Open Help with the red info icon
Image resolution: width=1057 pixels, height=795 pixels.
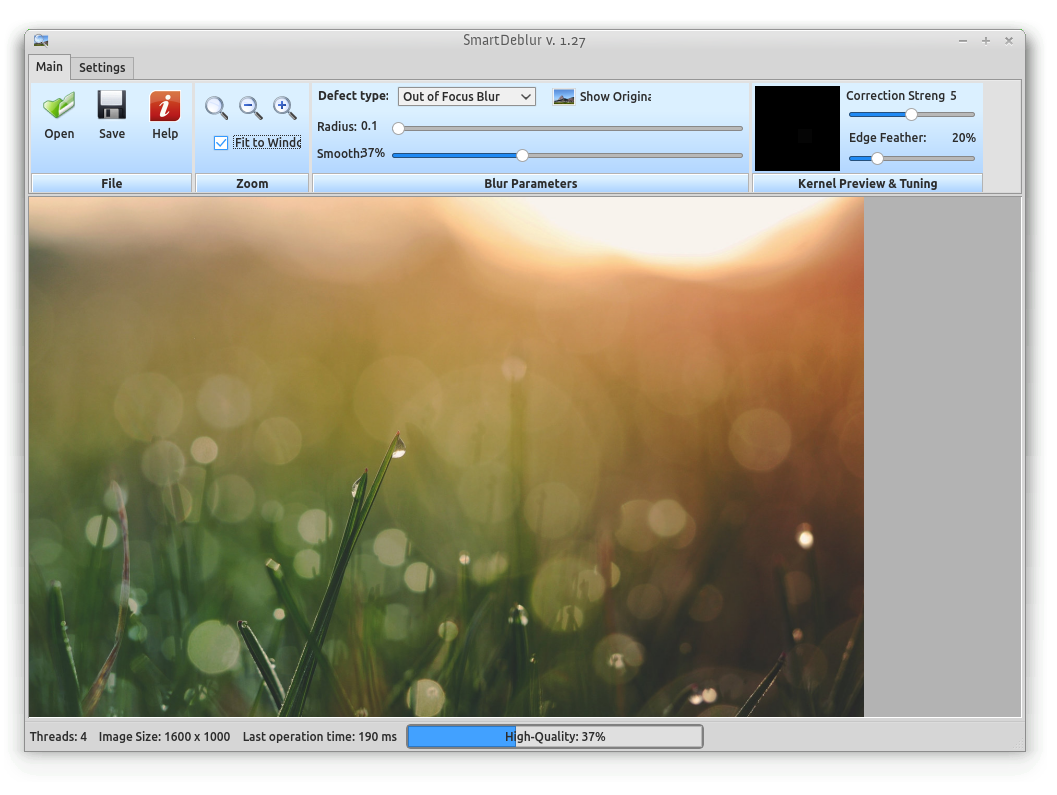point(165,105)
